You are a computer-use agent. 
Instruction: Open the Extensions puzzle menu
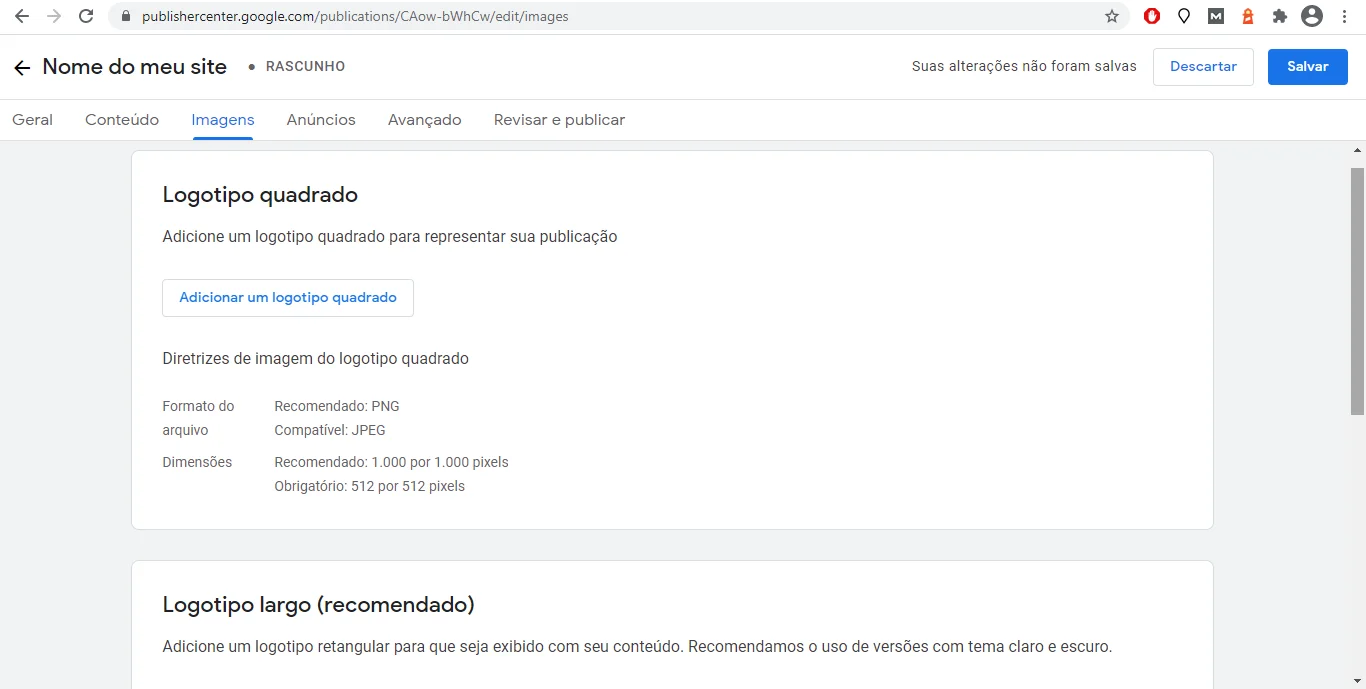pos(1279,16)
